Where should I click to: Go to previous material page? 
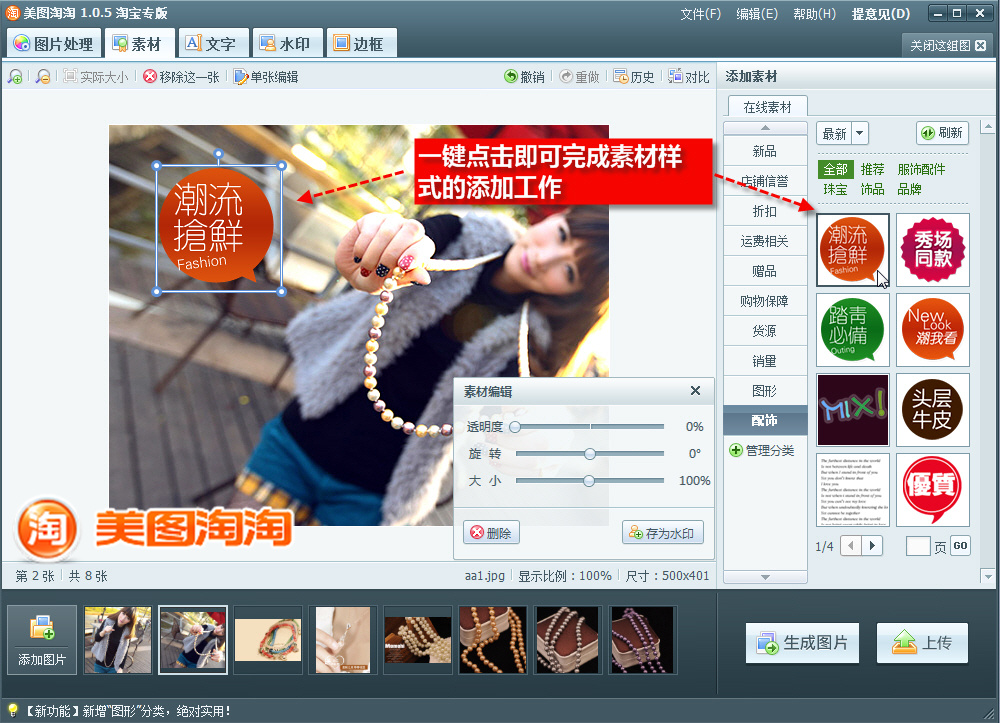coord(851,546)
